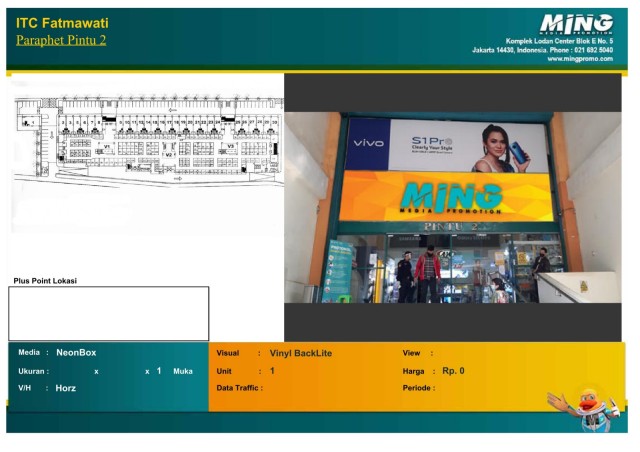
Task: Click the floor plan map thumbnail
Action: pos(149,141)
